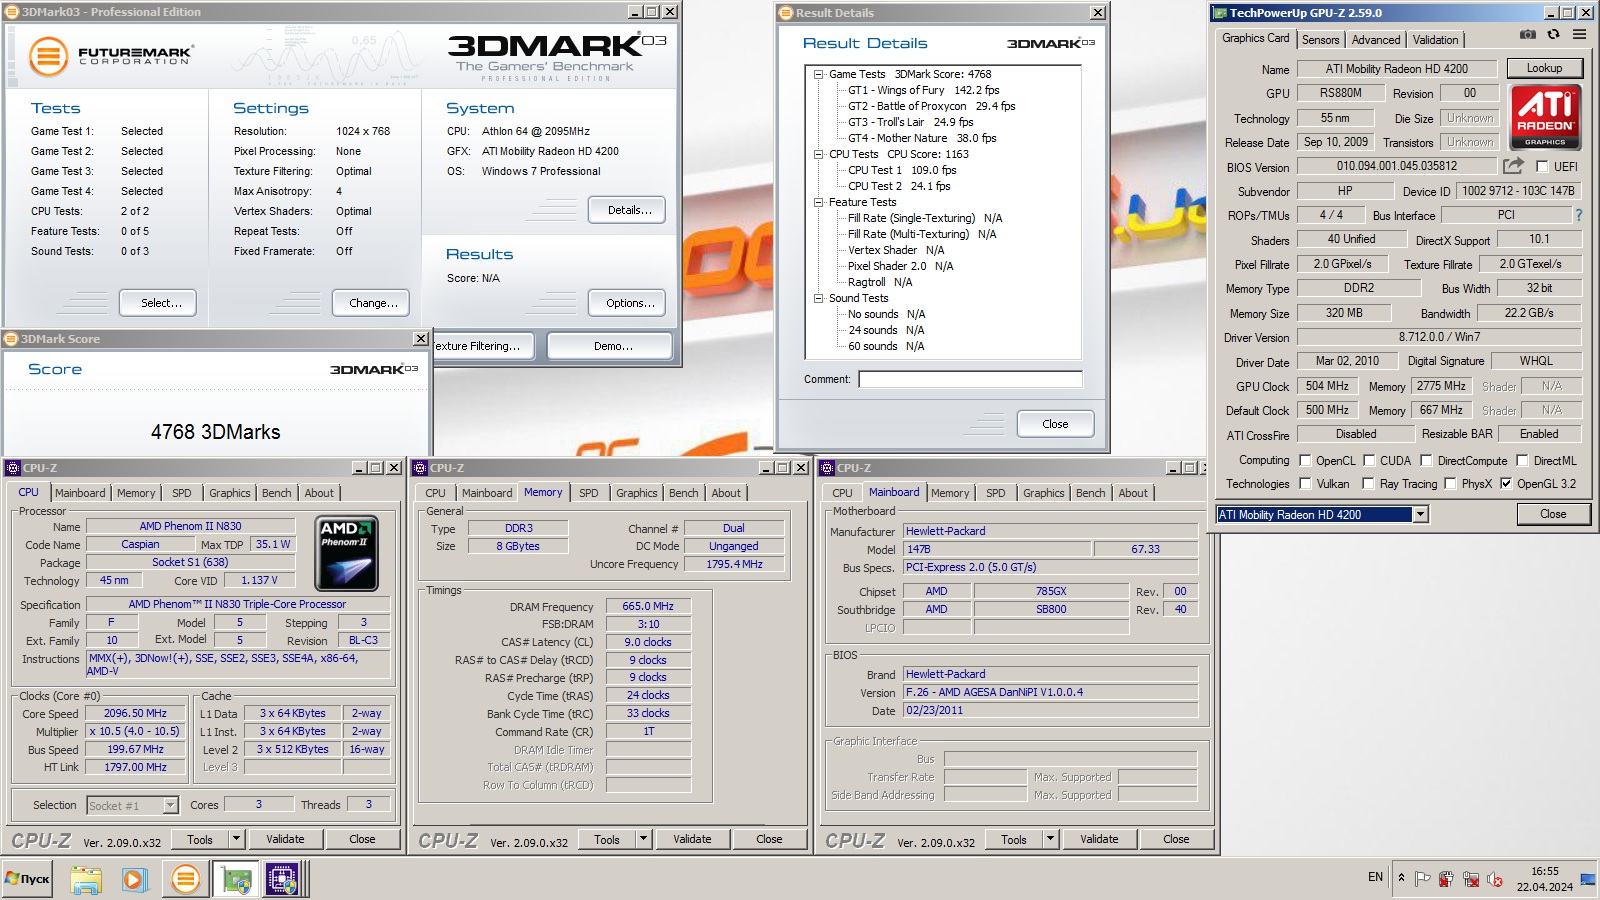The height and width of the screenshot is (900, 1600).
Task: Click the GPU-Z title bar icon
Action: [x=1219, y=13]
